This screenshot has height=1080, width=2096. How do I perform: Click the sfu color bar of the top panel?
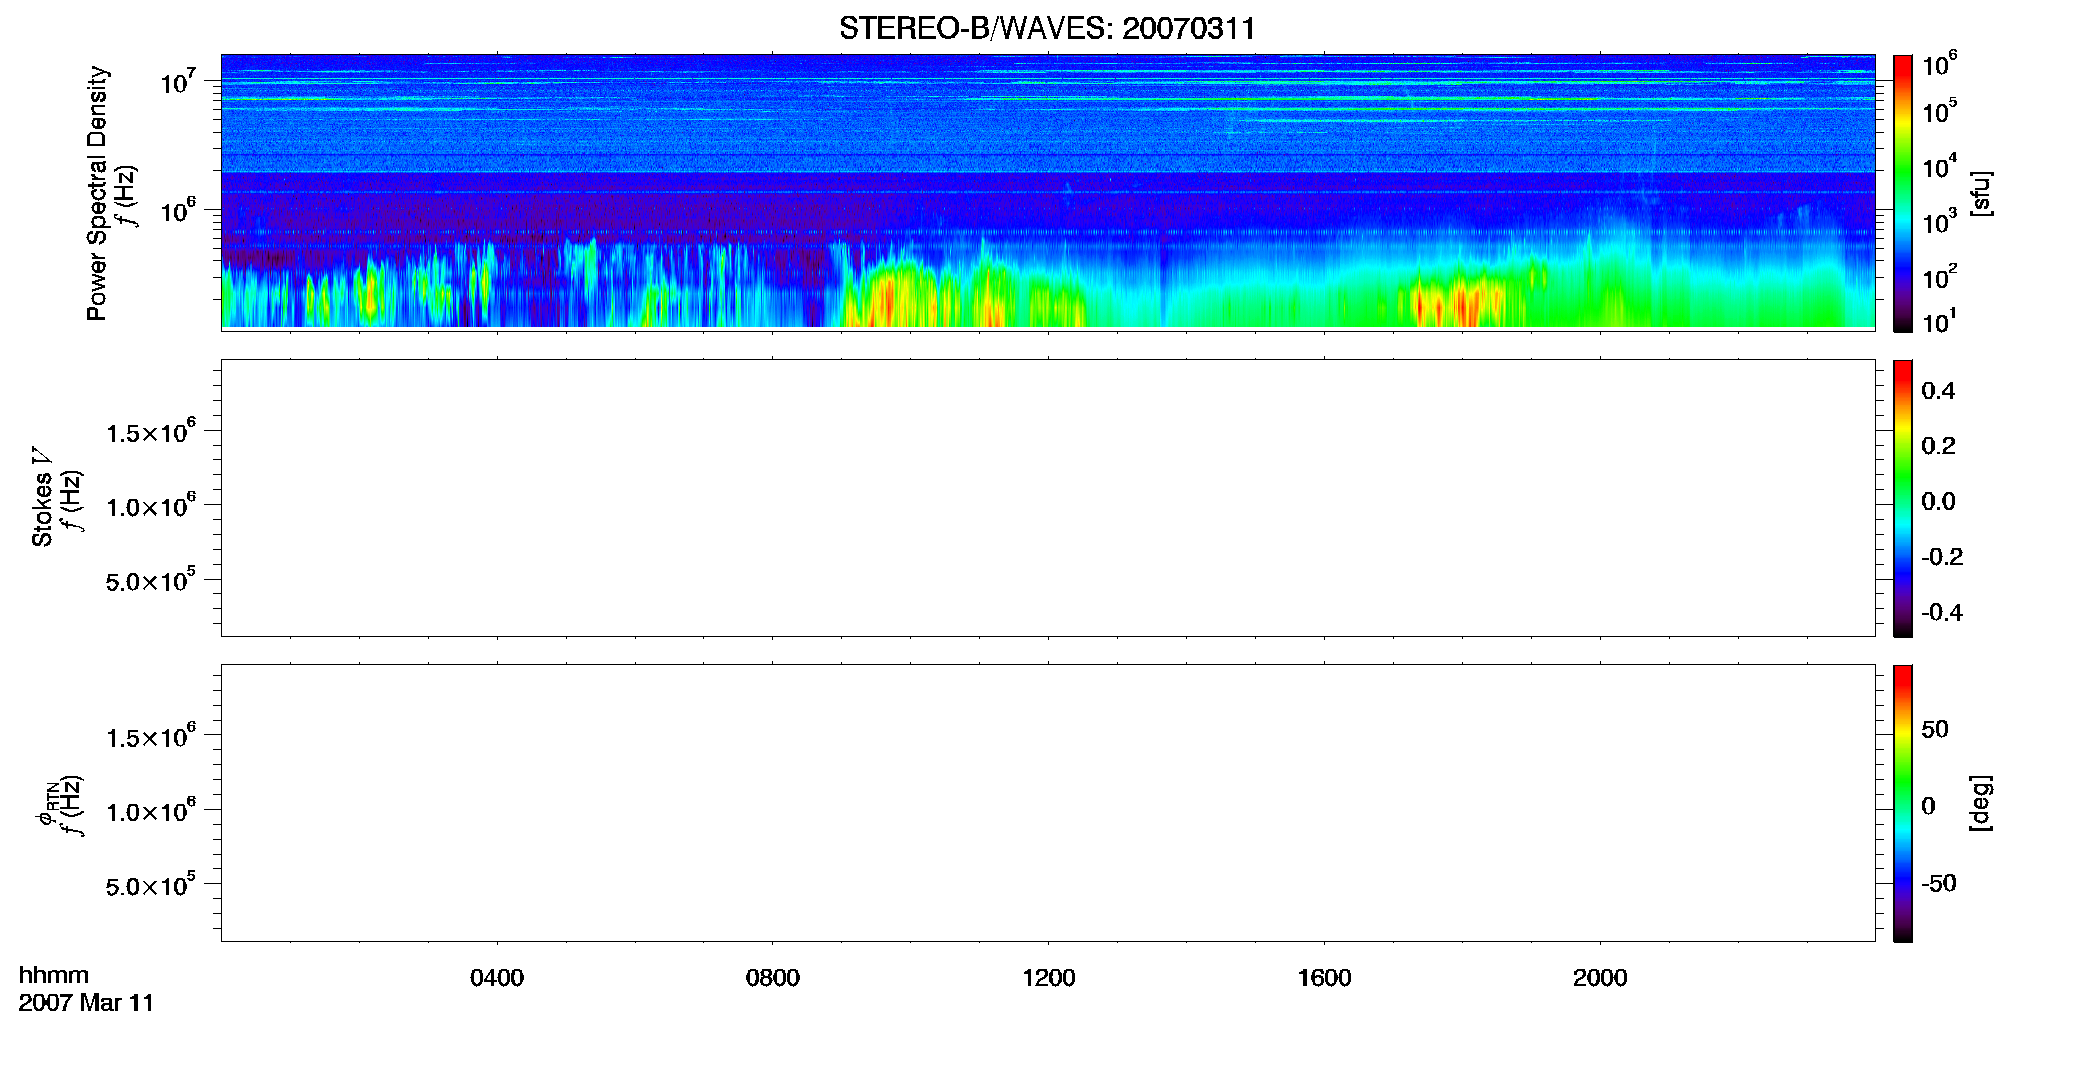1902,193
